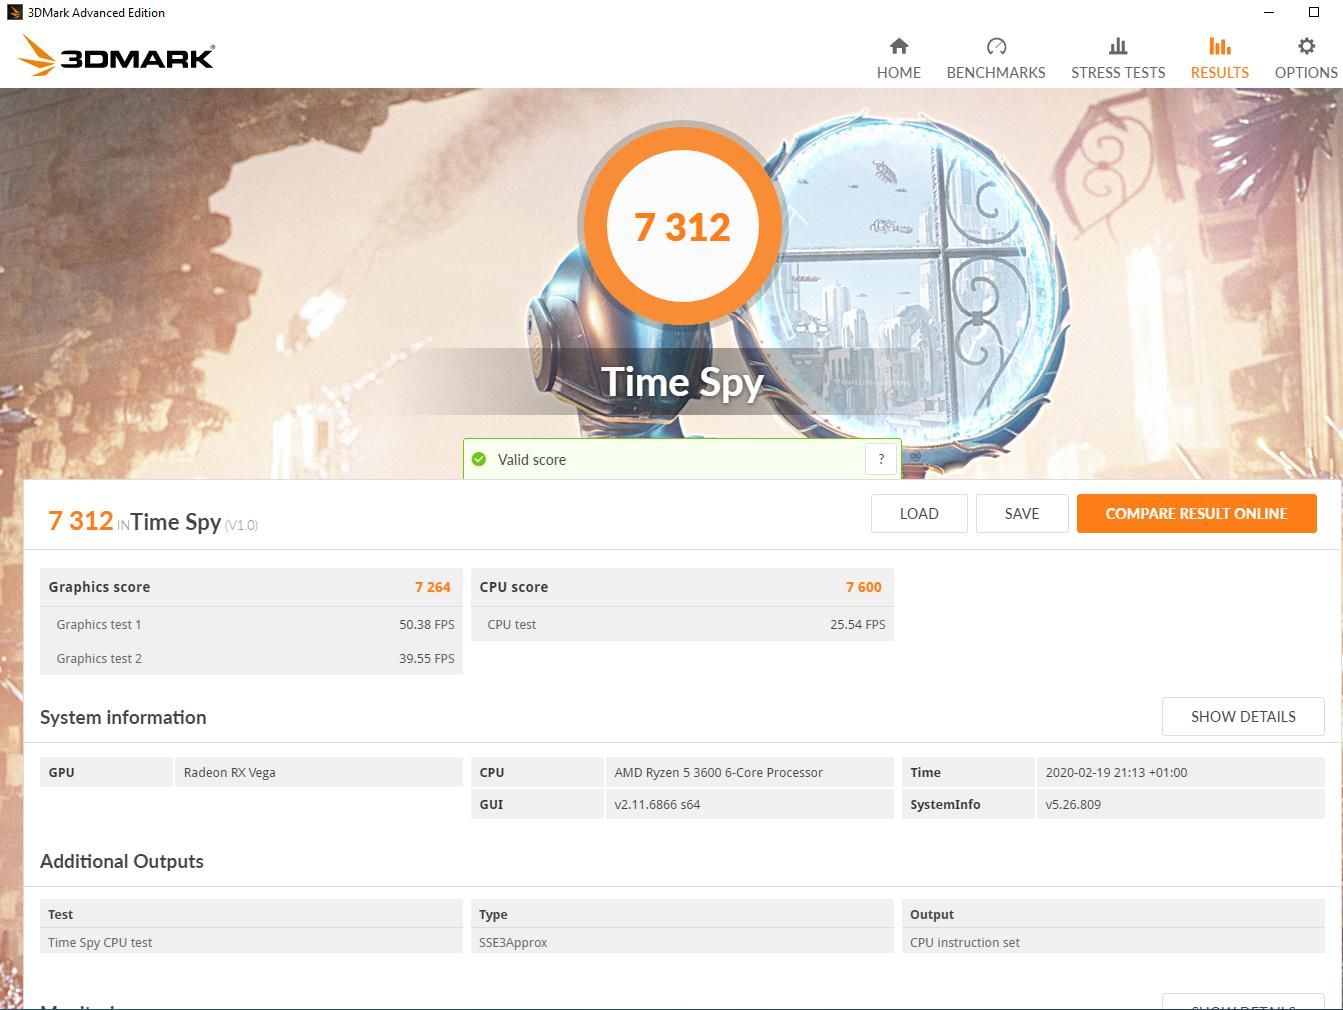This screenshot has height=1010, width=1343.
Task: Click the 3DMark logo
Action: pos(116,56)
